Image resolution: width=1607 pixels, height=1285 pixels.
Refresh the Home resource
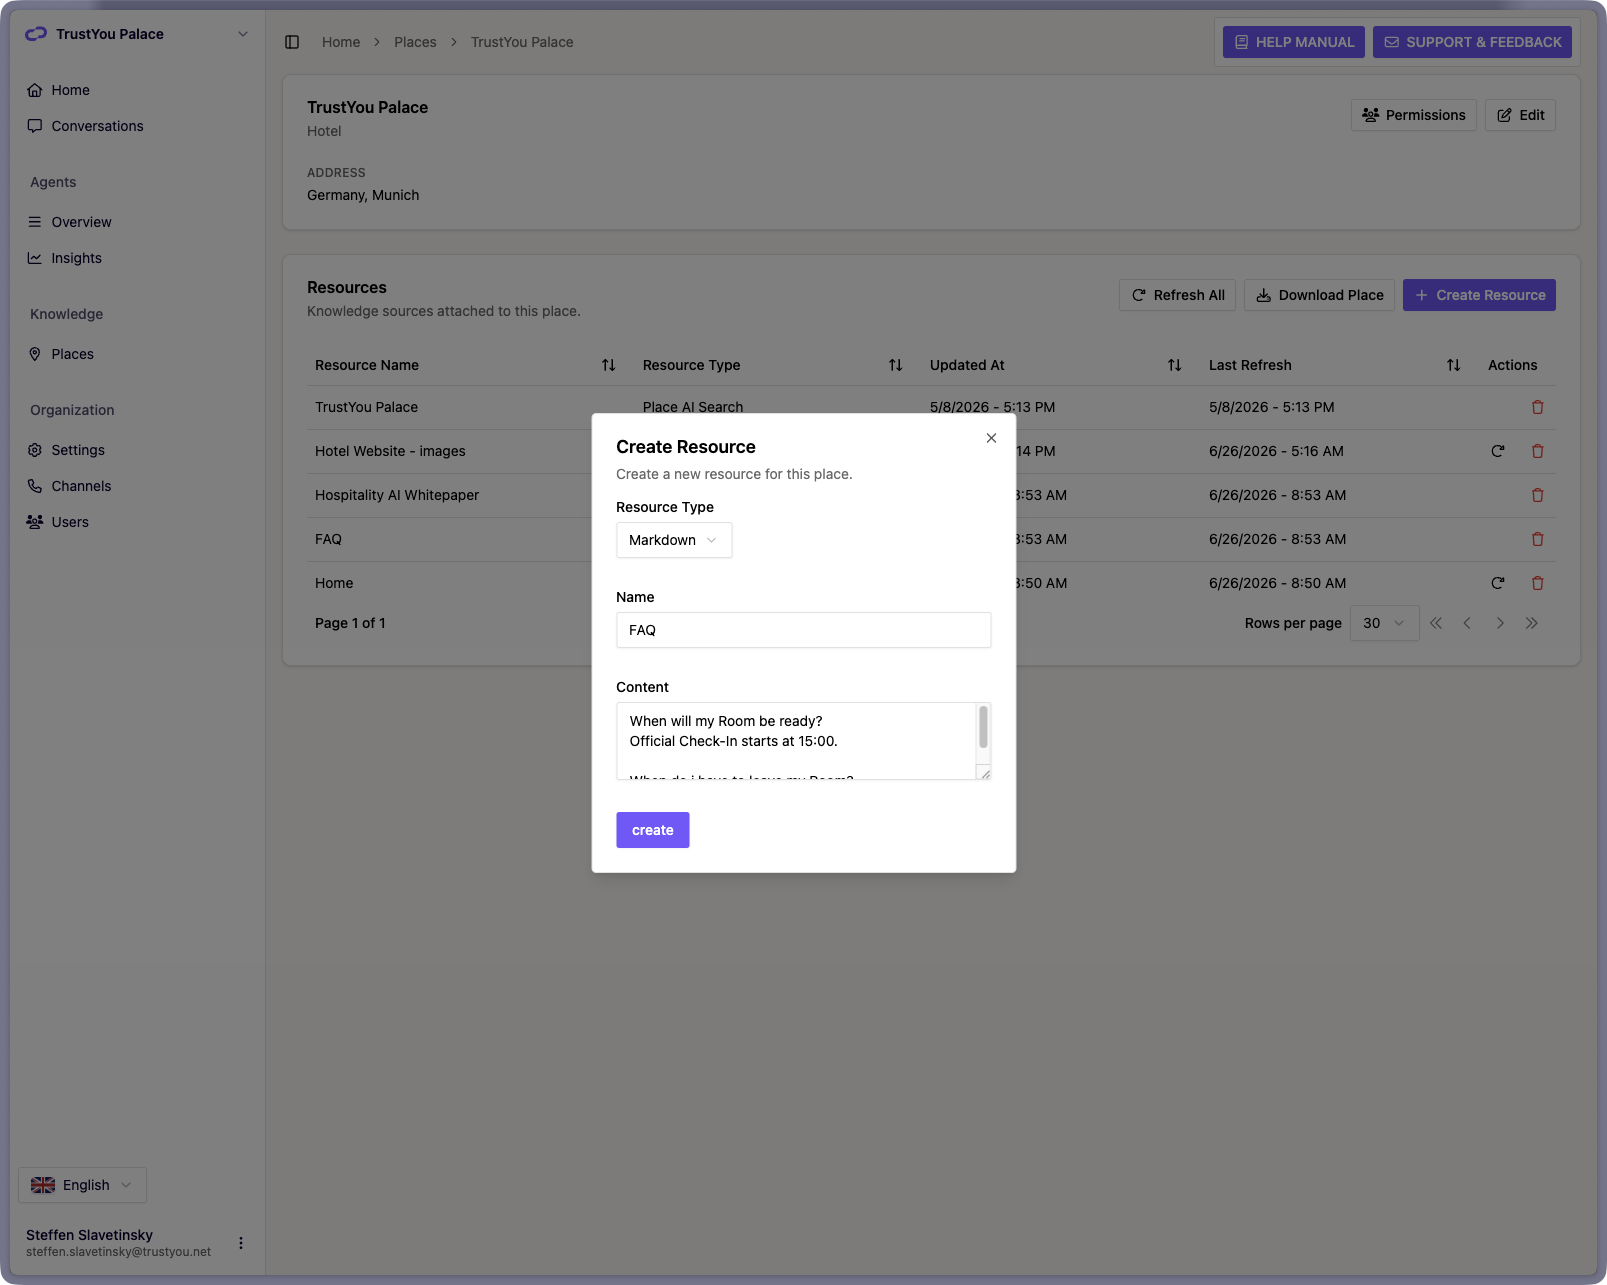coord(1498,583)
